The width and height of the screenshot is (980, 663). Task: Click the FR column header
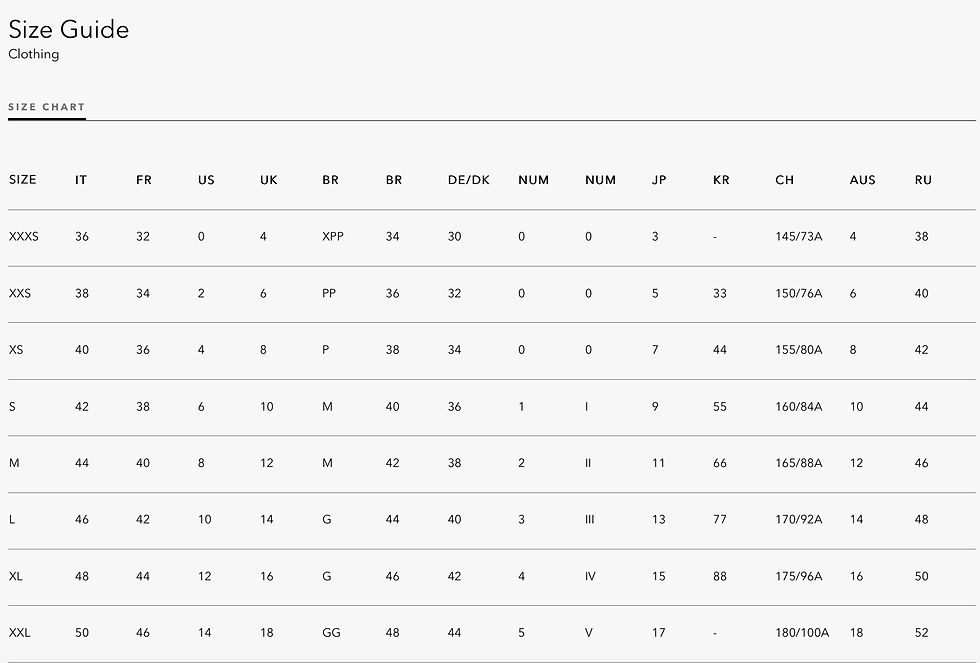pos(144,180)
